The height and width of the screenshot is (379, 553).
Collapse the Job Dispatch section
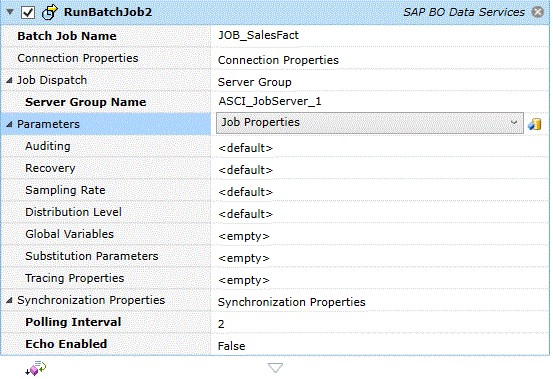click(x=10, y=81)
